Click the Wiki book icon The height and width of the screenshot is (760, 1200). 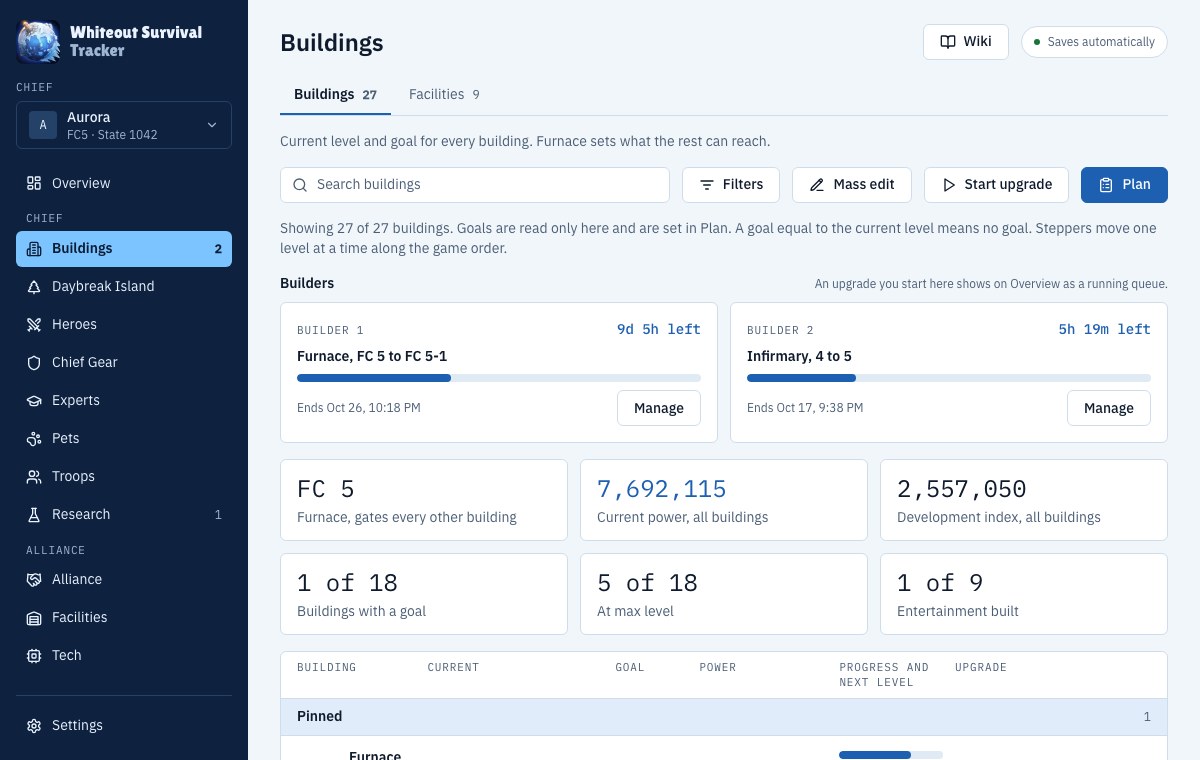pyautogui.click(x=948, y=42)
